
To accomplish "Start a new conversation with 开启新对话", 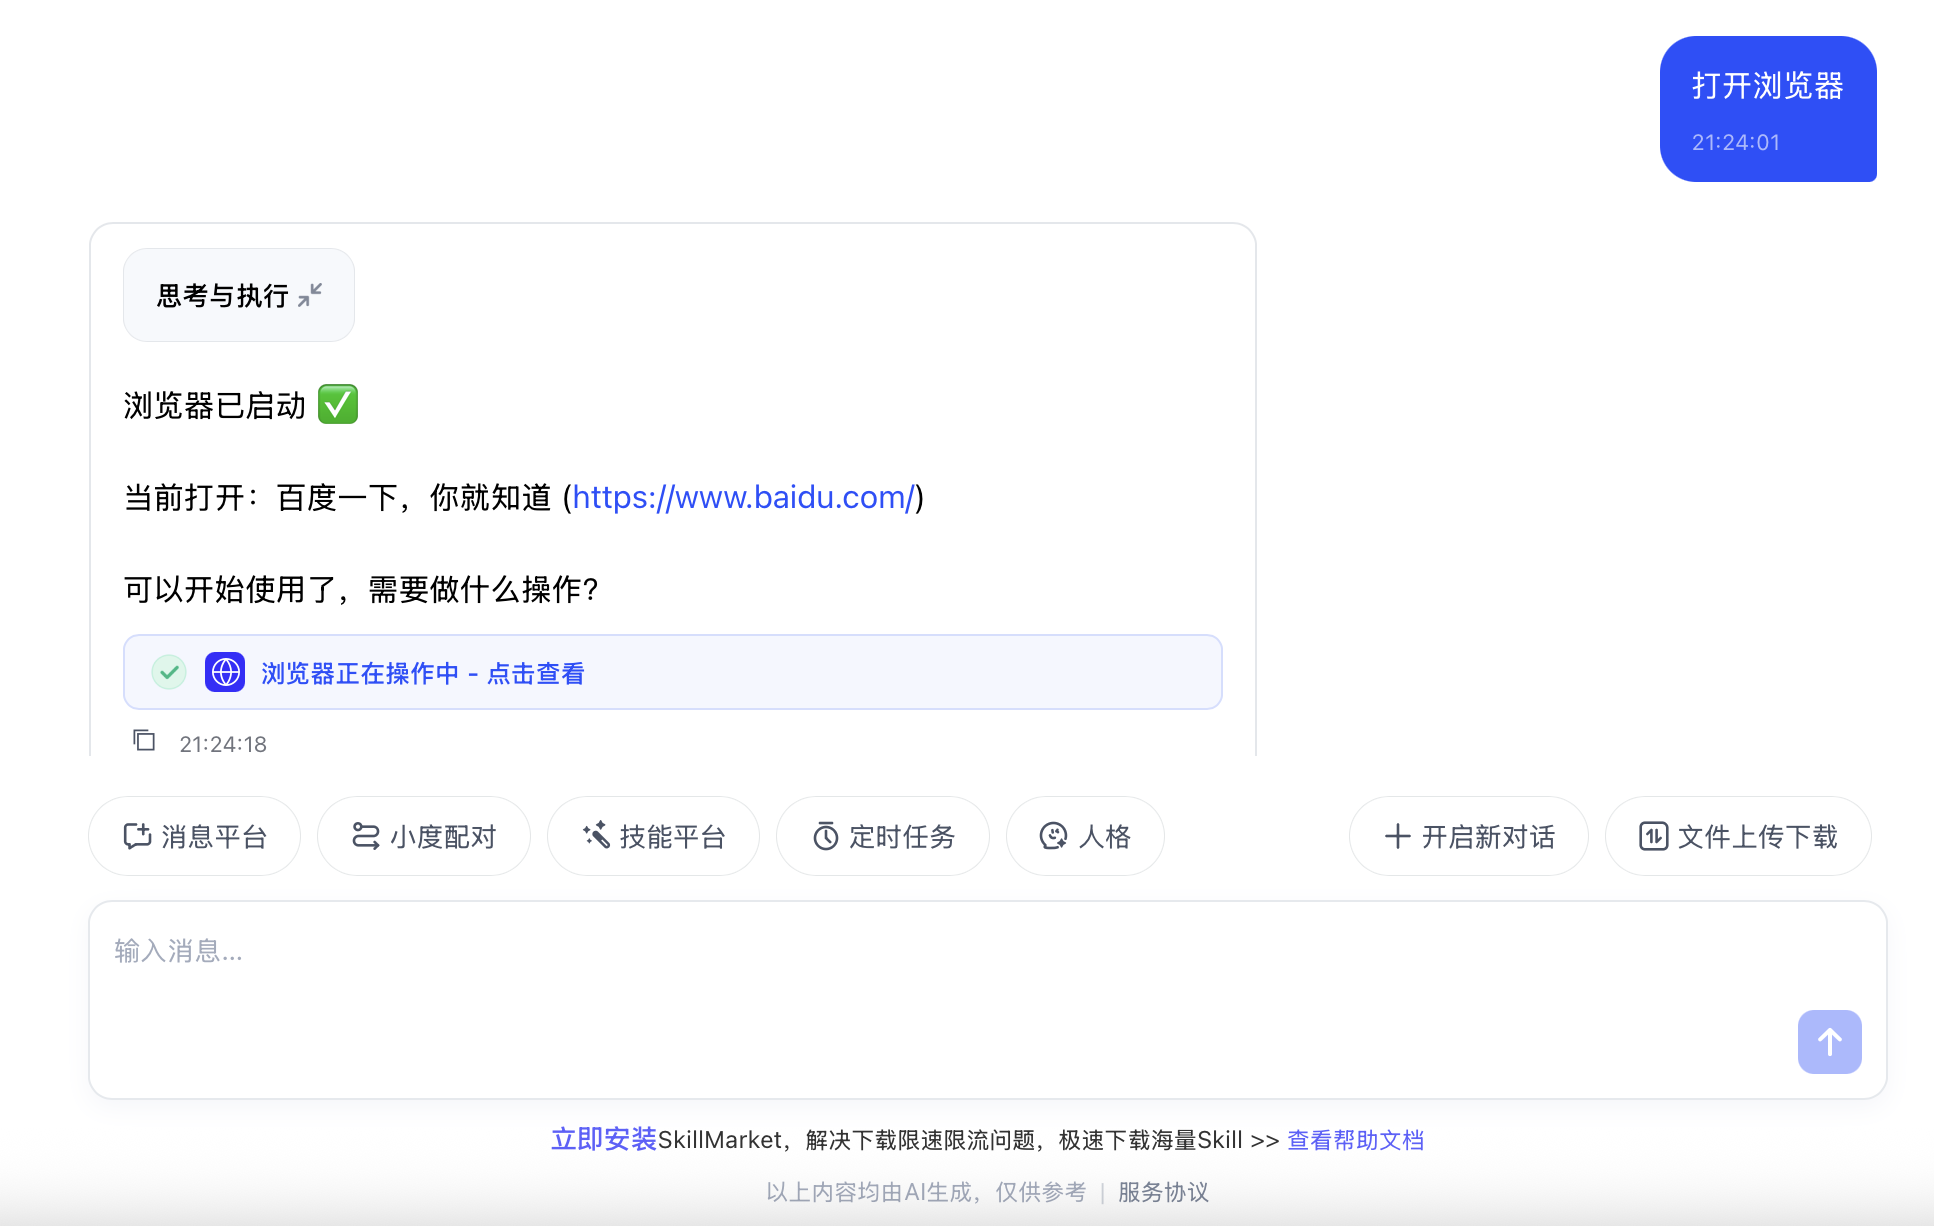I will tap(1468, 836).
